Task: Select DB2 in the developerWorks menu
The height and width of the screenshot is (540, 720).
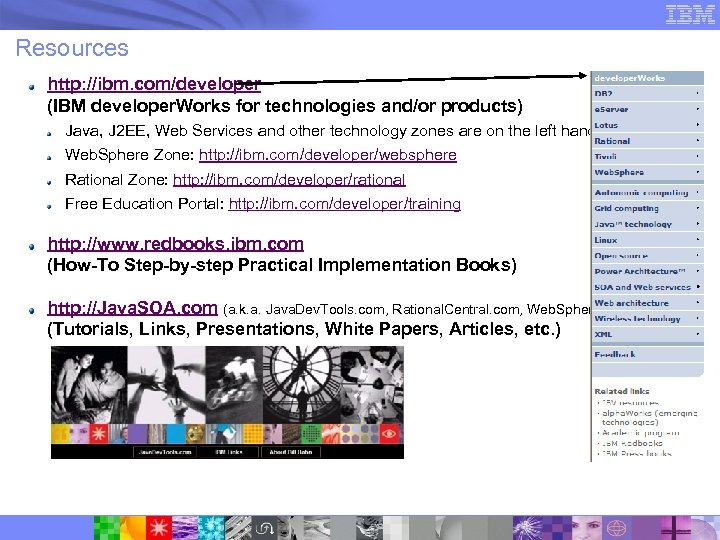Action: [x=647, y=94]
